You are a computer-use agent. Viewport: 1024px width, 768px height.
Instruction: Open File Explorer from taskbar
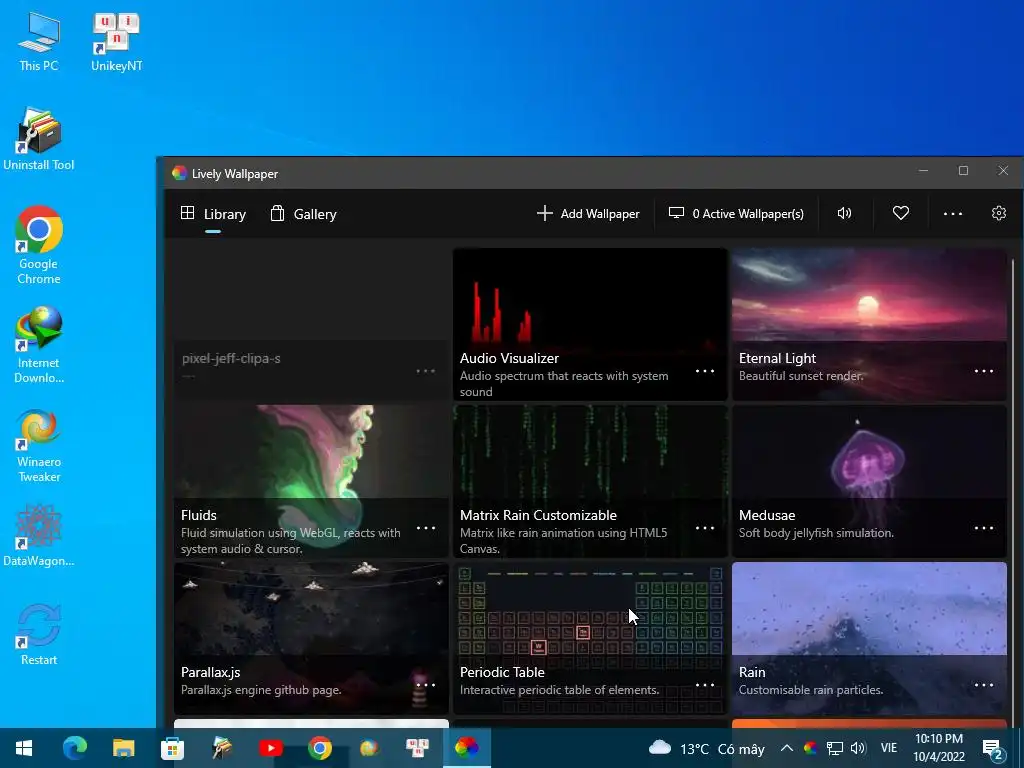(x=123, y=748)
